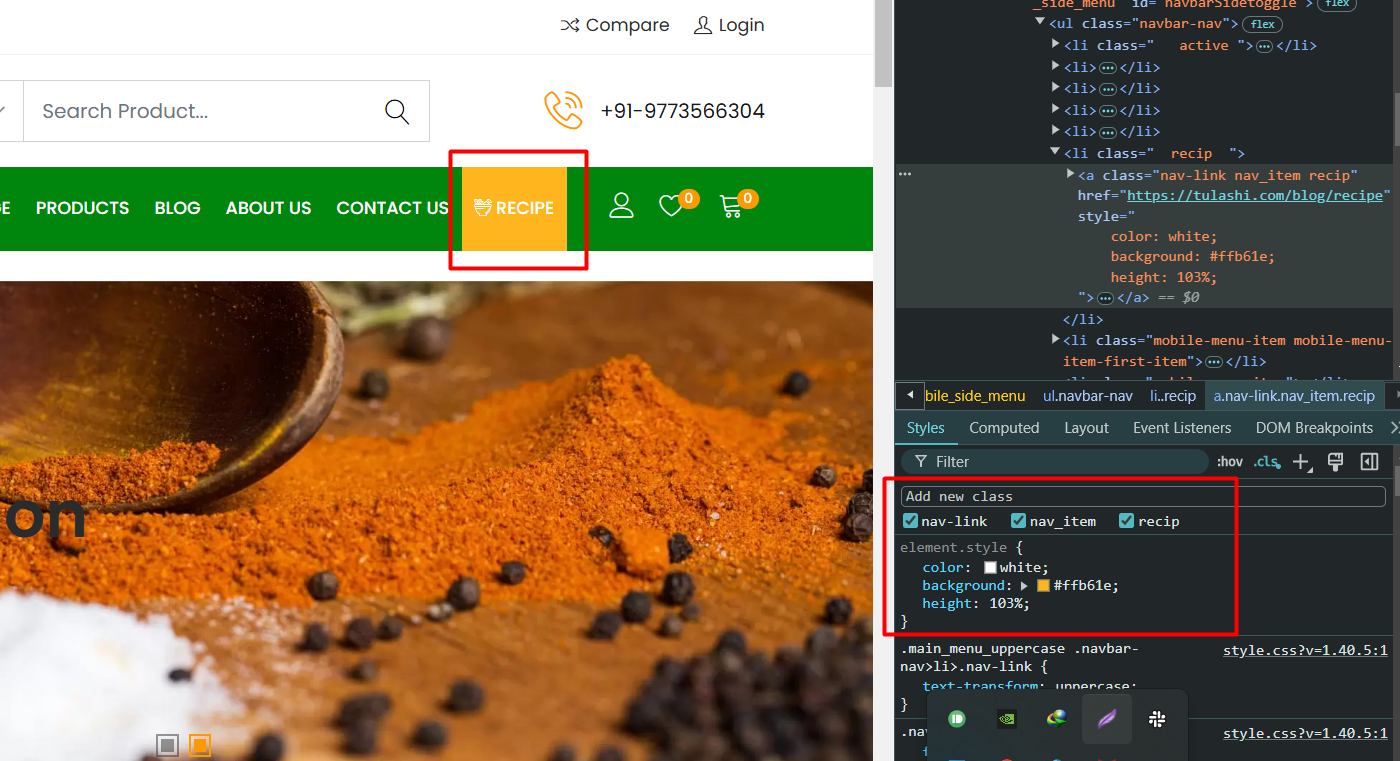Switch to the Computed tab

1004,428
